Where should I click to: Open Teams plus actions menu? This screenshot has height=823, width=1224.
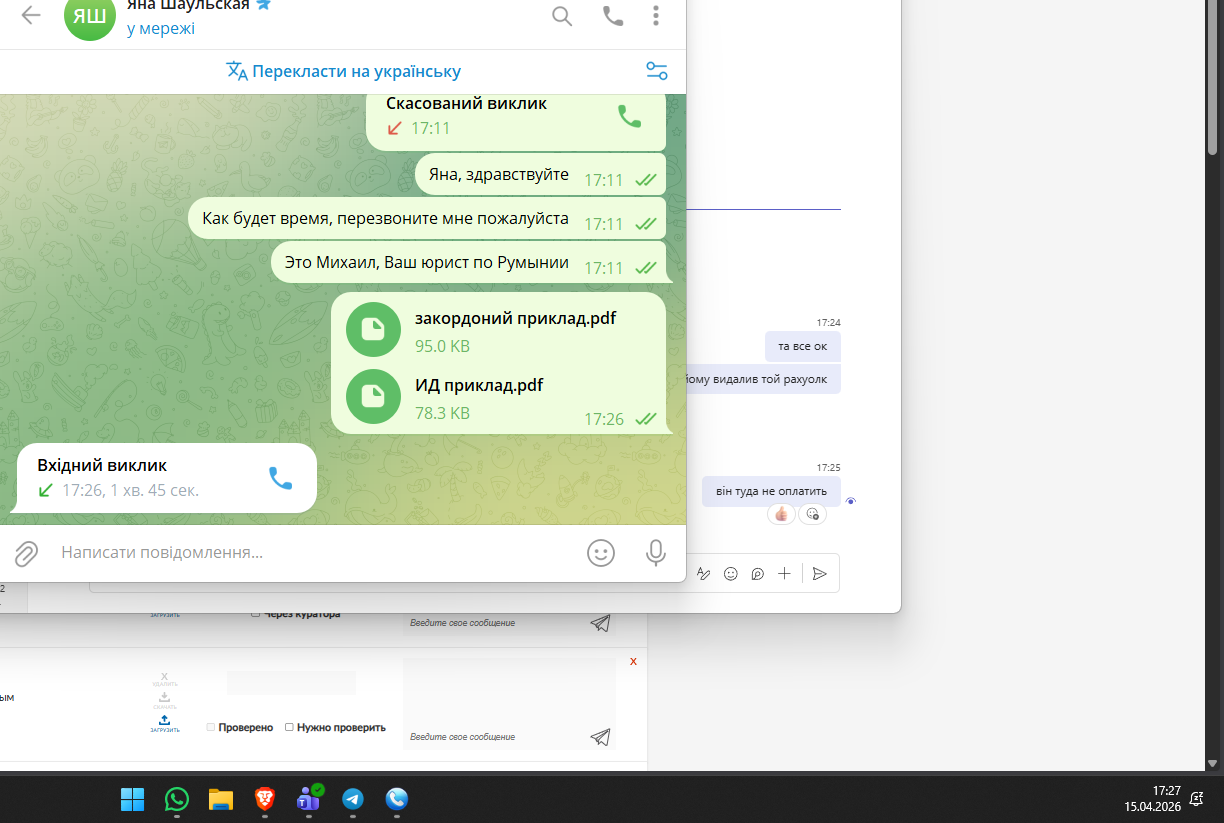pyautogui.click(x=785, y=573)
